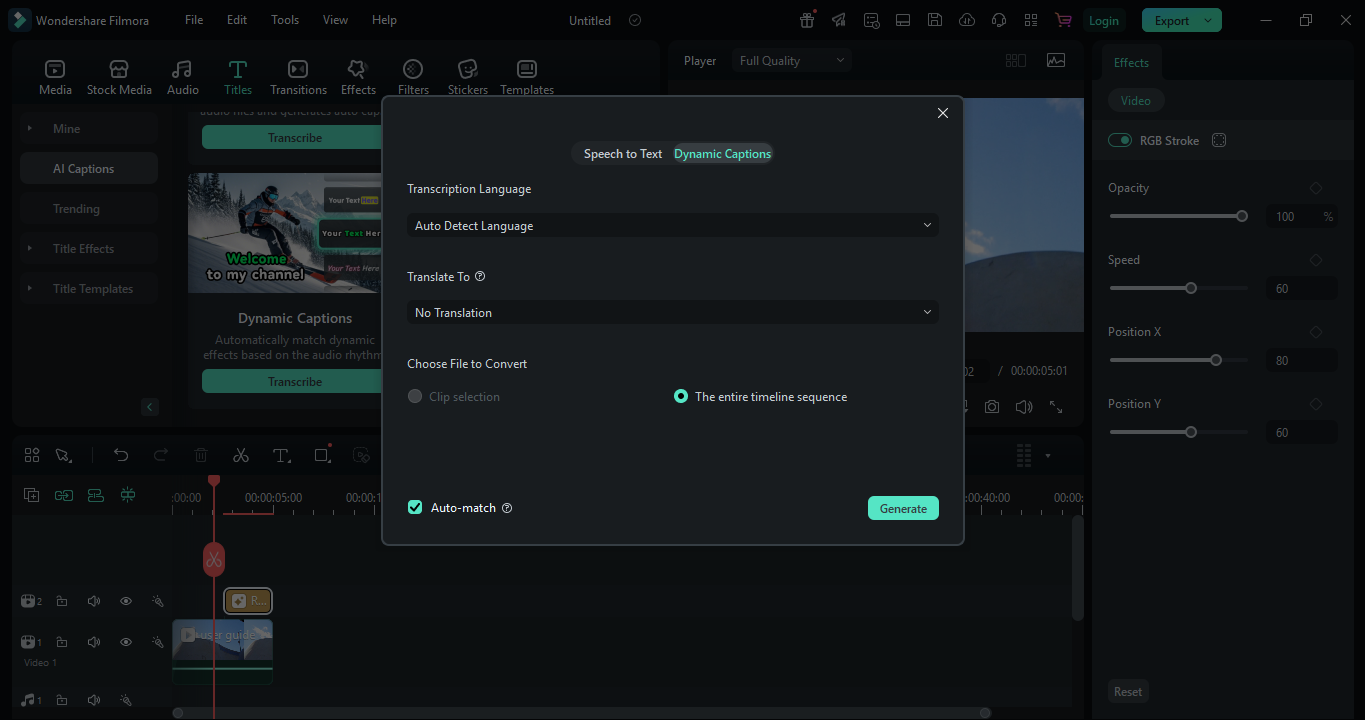Select the crop tool in timeline toolbar

coord(322,455)
